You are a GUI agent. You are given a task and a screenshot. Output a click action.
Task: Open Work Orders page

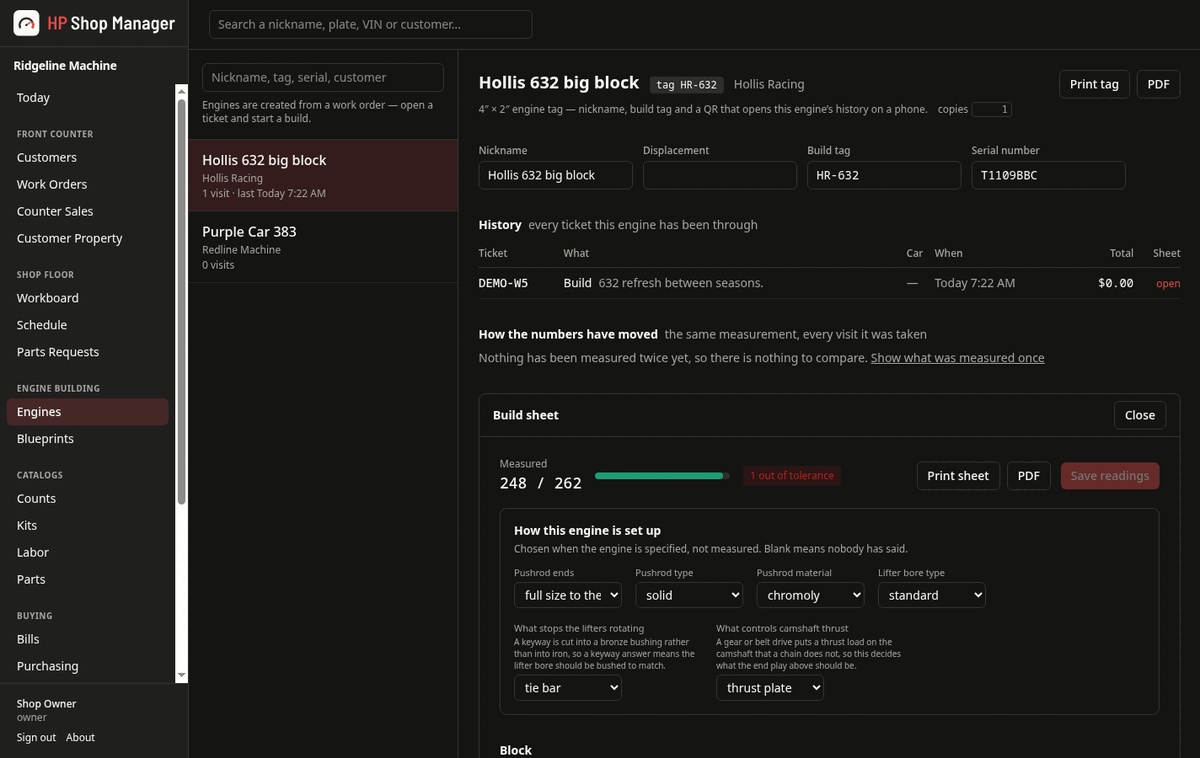click(x=87, y=185)
